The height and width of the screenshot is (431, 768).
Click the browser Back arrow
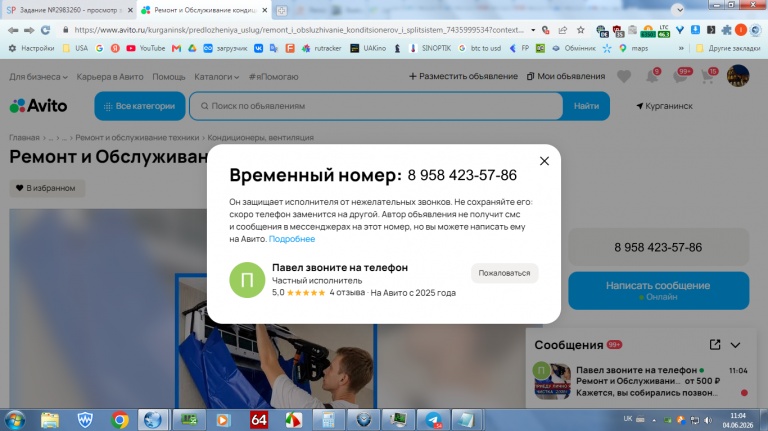(13, 30)
